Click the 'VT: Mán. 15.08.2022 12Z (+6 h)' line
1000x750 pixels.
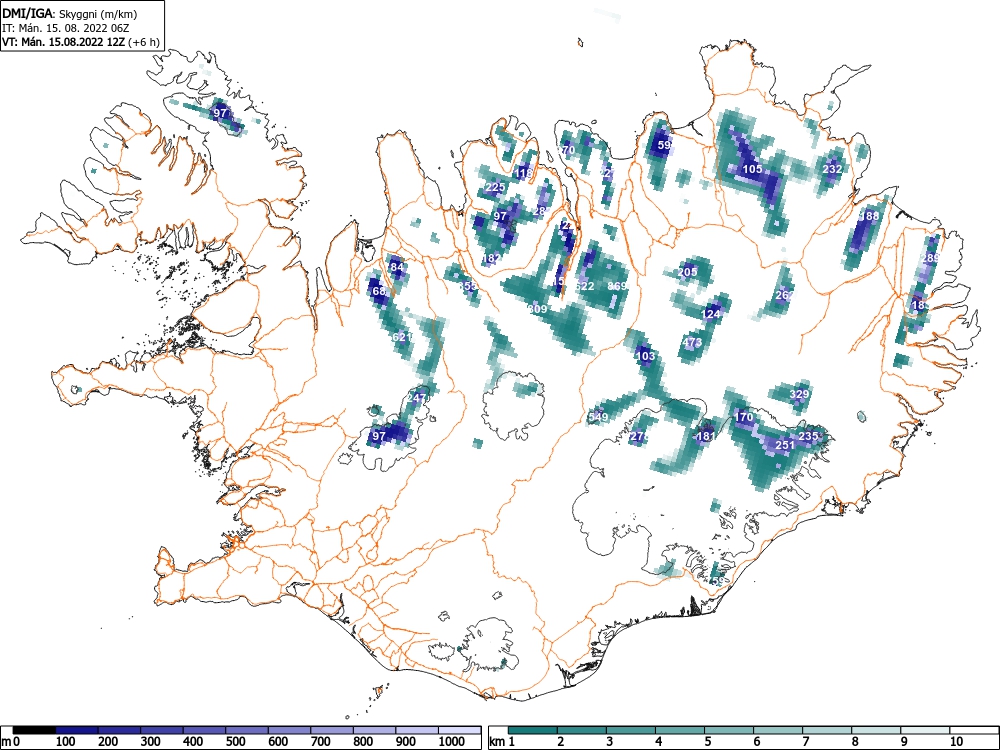tap(80, 42)
